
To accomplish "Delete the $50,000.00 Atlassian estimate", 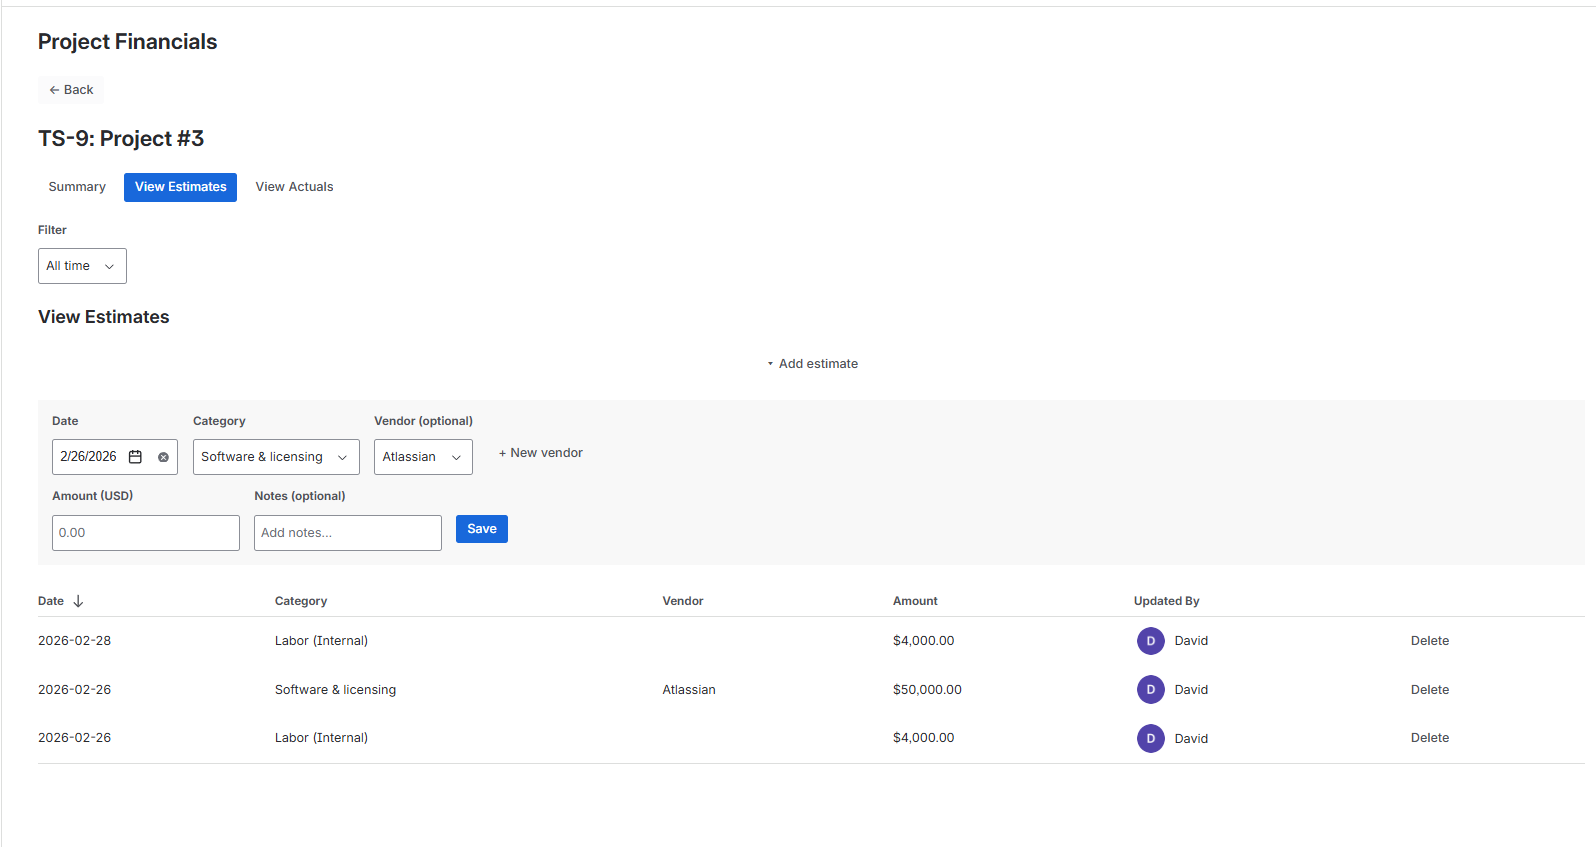I will click(x=1429, y=690).
